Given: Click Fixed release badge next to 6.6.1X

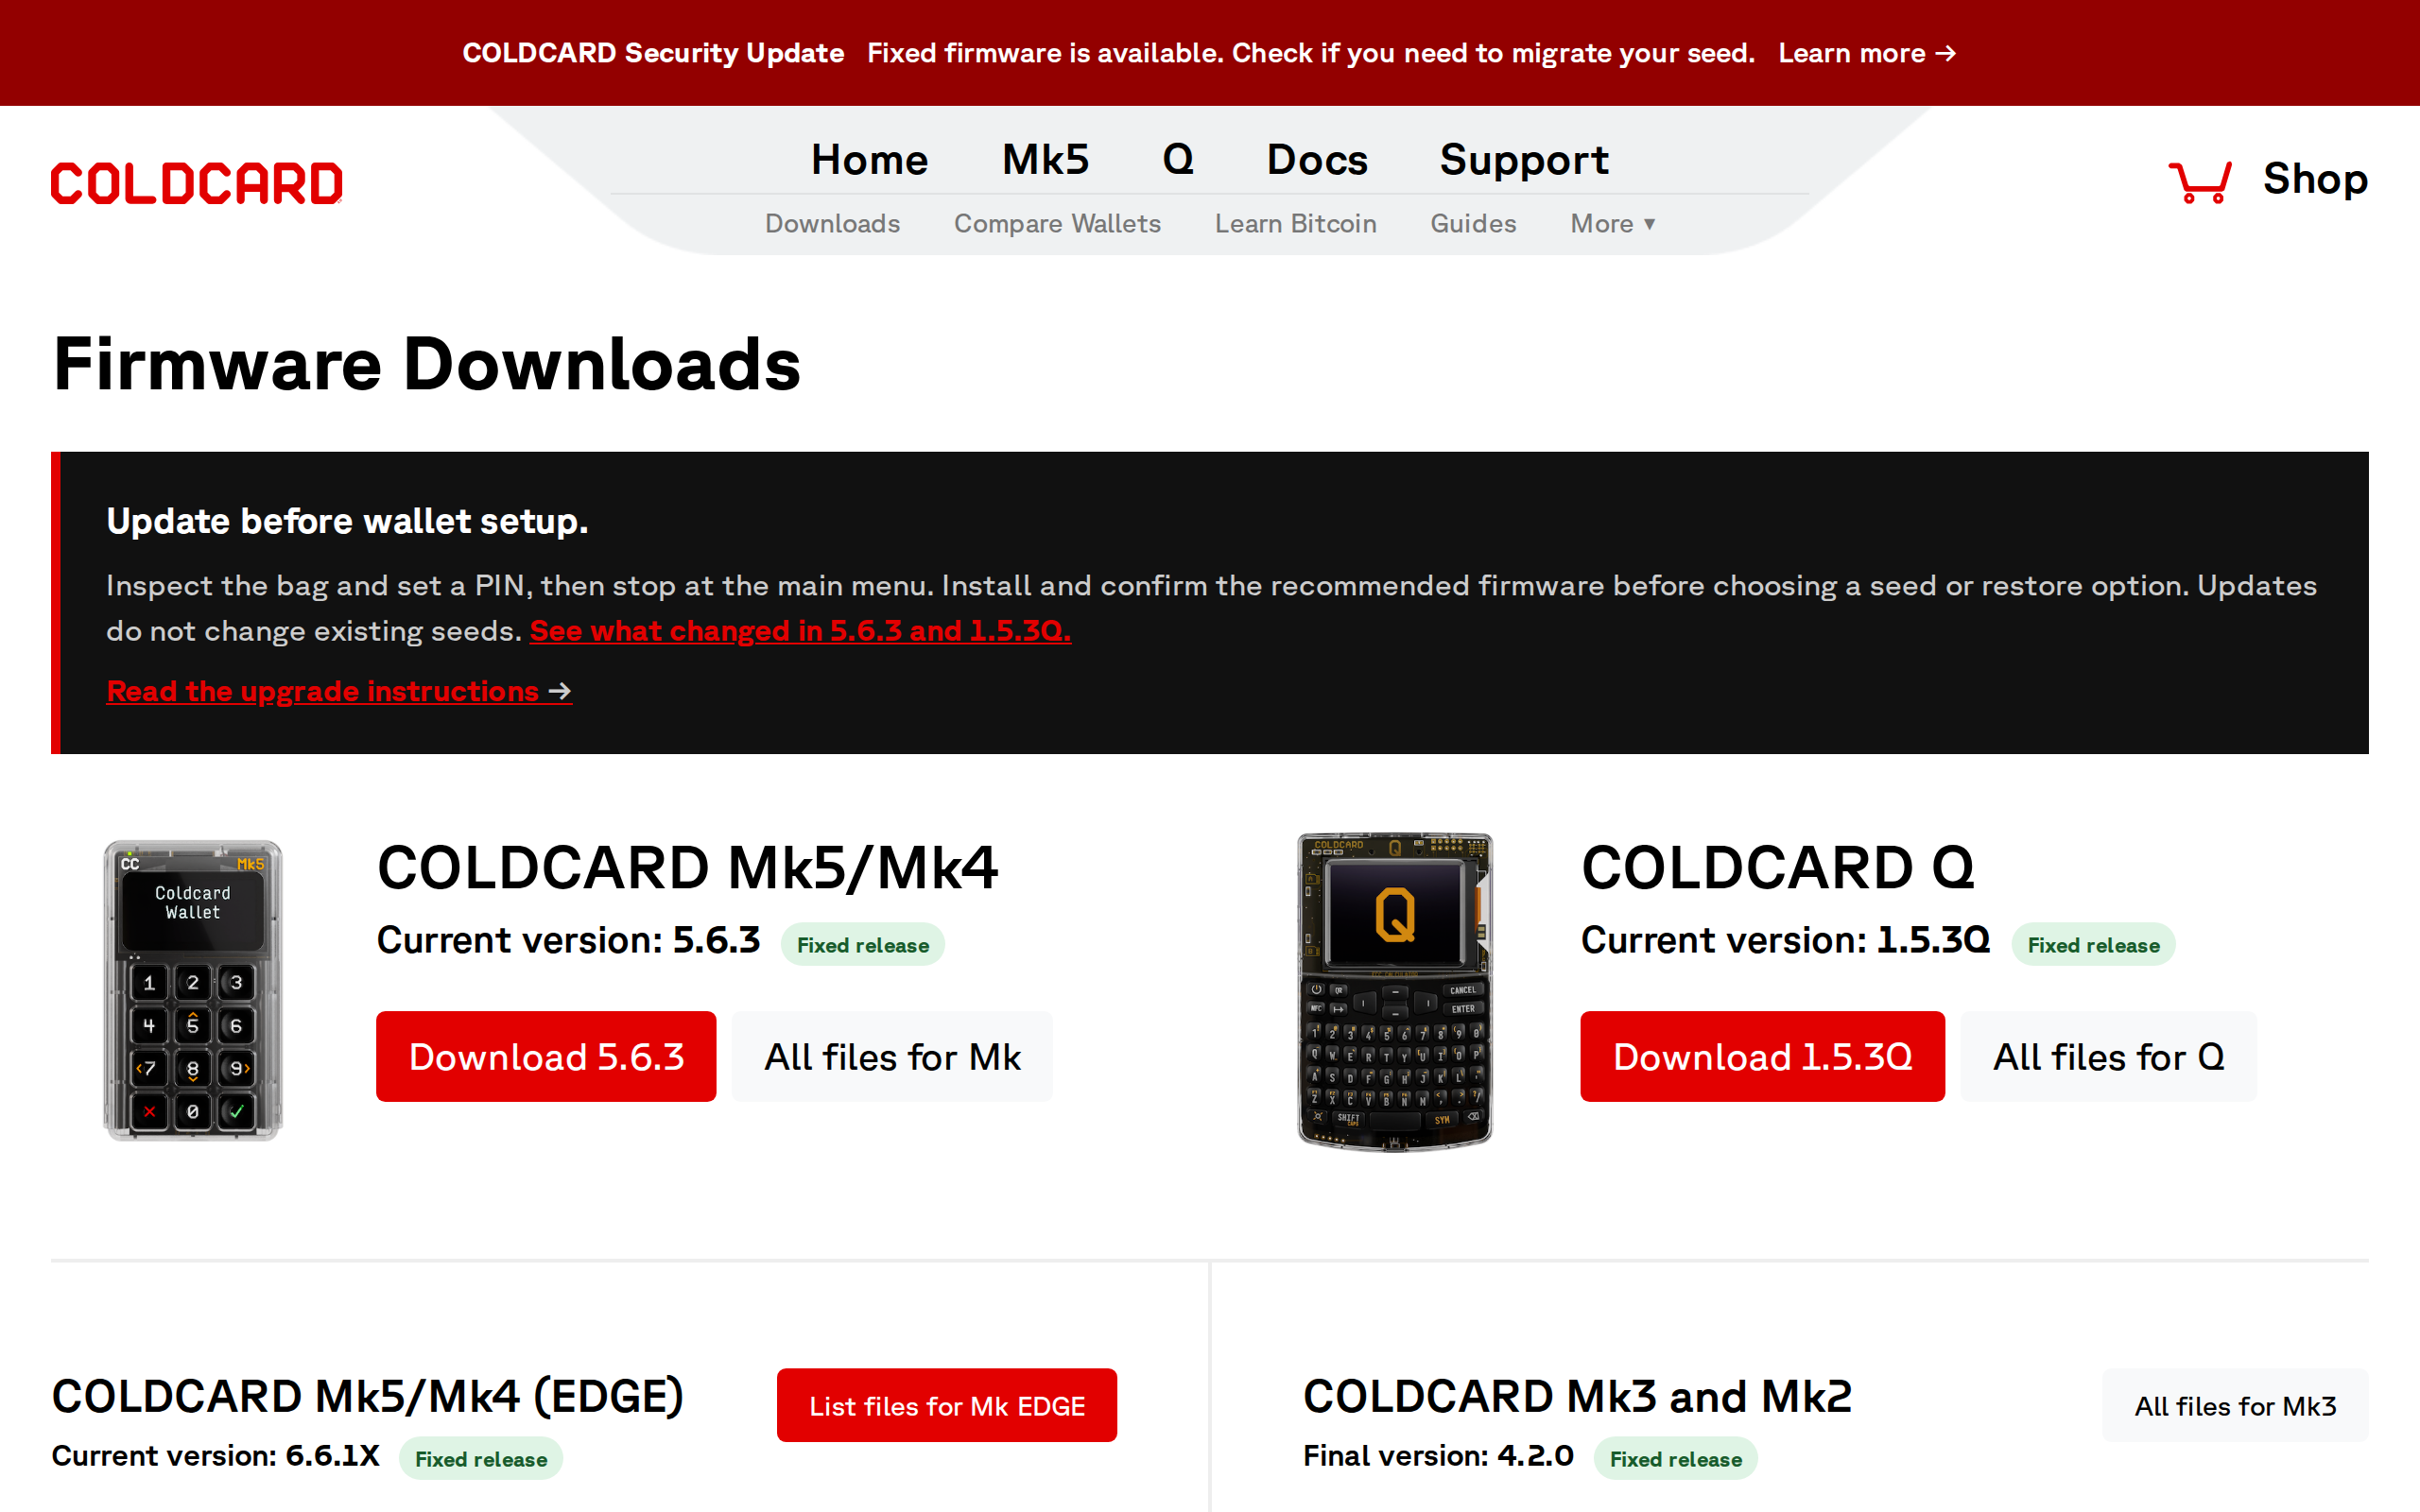Looking at the screenshot, I should pos(481,1458).
